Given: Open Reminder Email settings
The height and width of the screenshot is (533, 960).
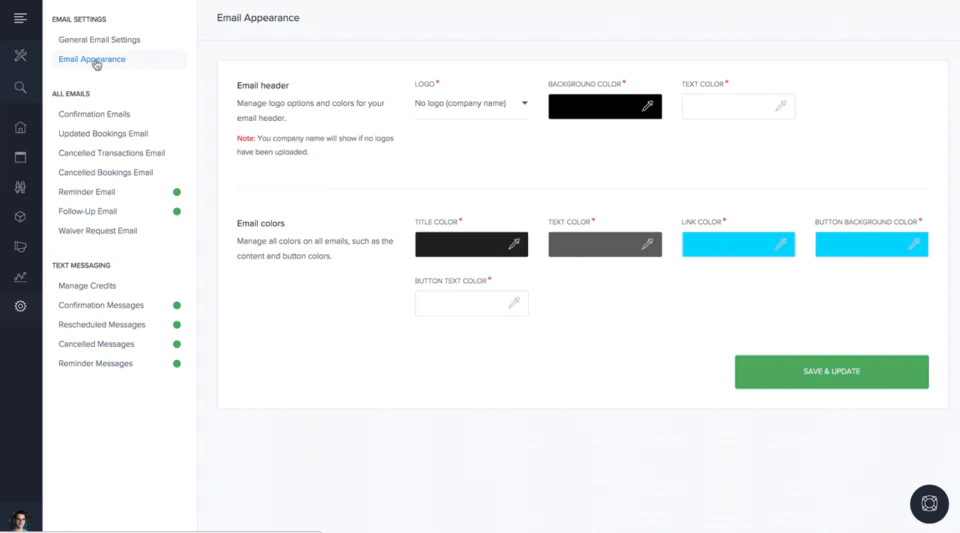Looking at the screenshot, I should tap(86, 192).
